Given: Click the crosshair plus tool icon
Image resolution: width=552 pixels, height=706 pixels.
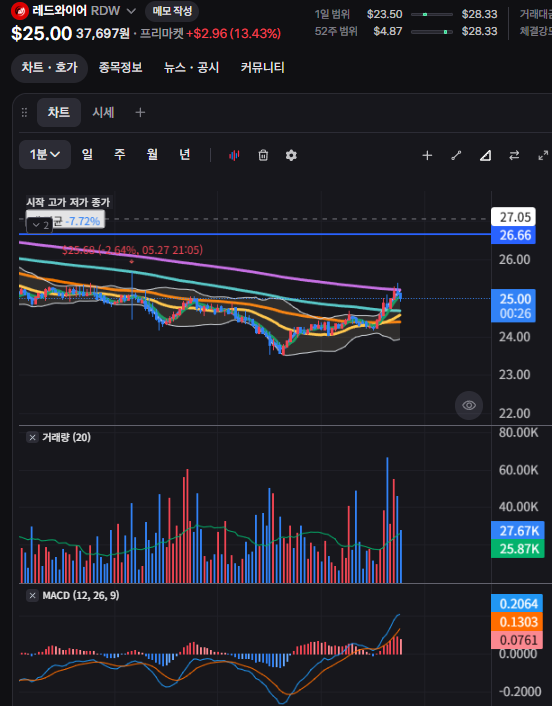Looking at the screenshot, I should [427, 155].
